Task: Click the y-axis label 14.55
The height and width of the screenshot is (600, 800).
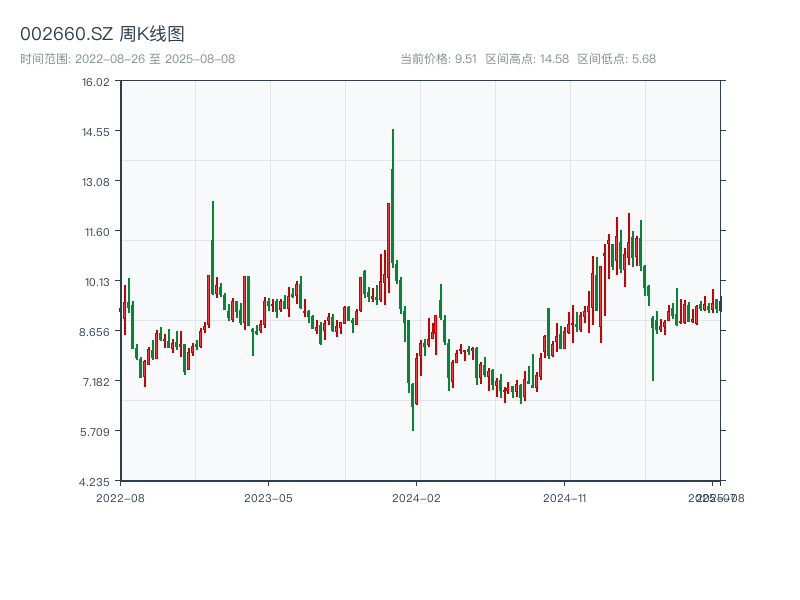Action: (x=96, y=132)
